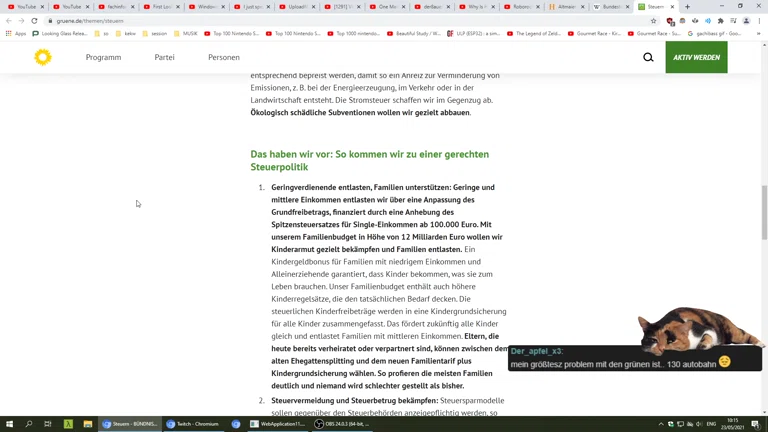This screenshot has width=768, height=432.
Task: Open the Chrome three-dot menu
Action: [759, 20]
